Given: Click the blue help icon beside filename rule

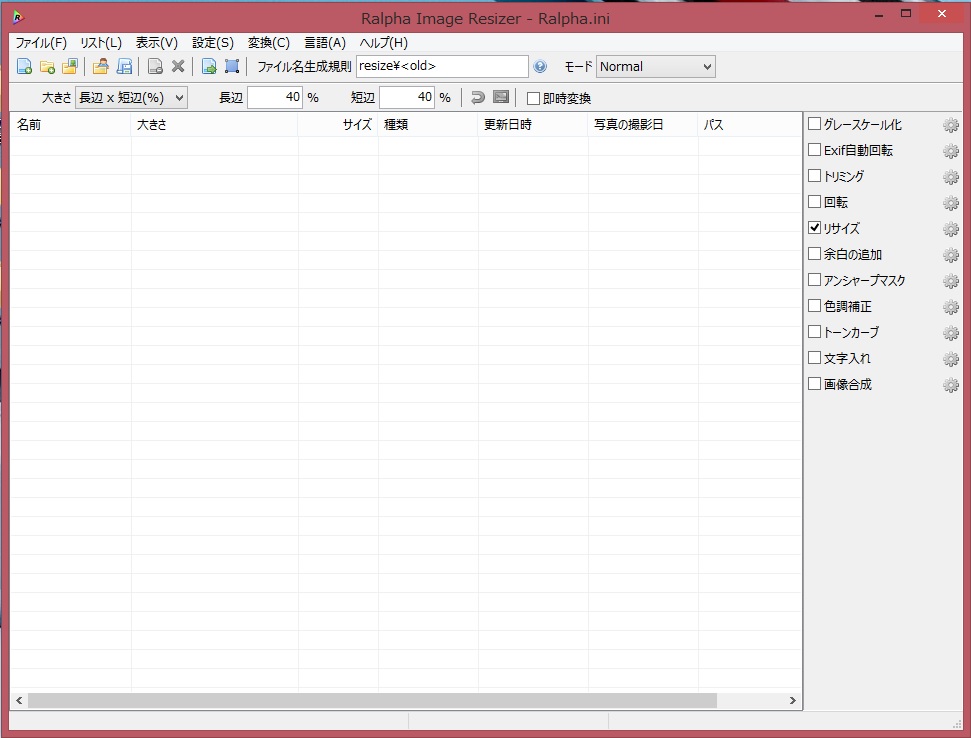Looking at the screenshot, I should (540, 67).
